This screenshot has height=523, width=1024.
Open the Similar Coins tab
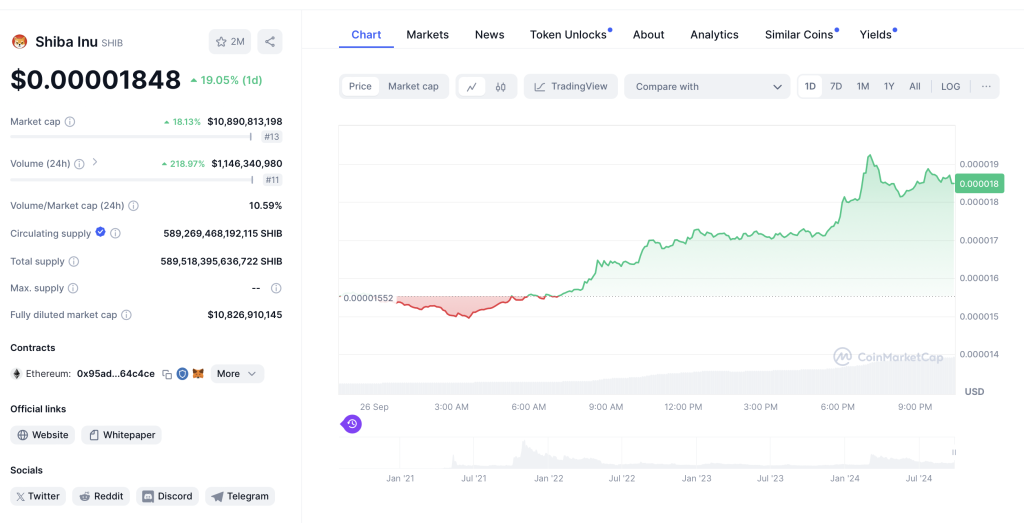pos(799,35)
